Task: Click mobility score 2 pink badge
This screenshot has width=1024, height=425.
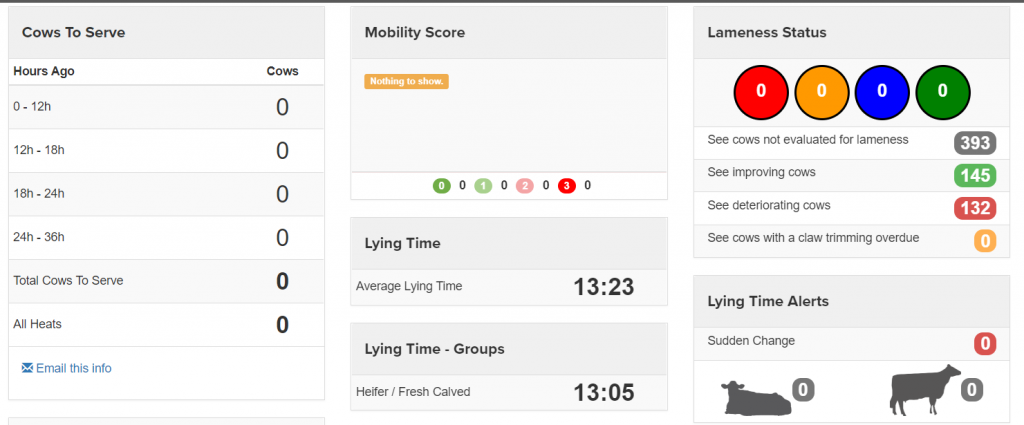Action: pyautogui.click(x=525, y=185)
